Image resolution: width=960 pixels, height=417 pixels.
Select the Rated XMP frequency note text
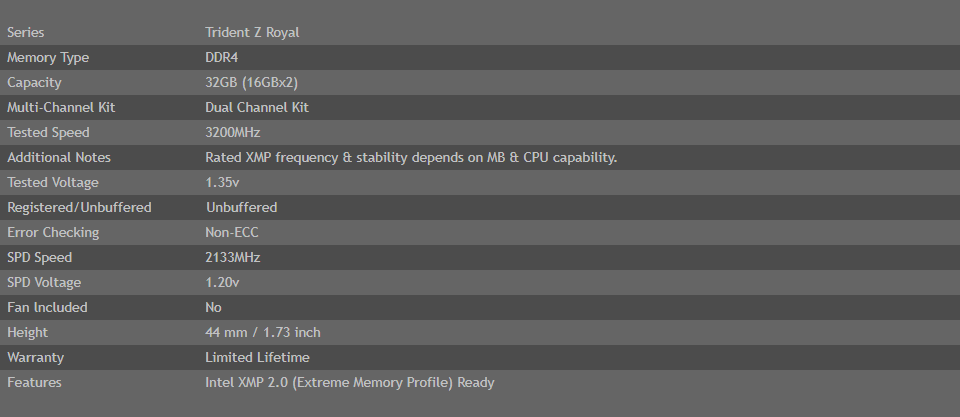coord(411,157)
